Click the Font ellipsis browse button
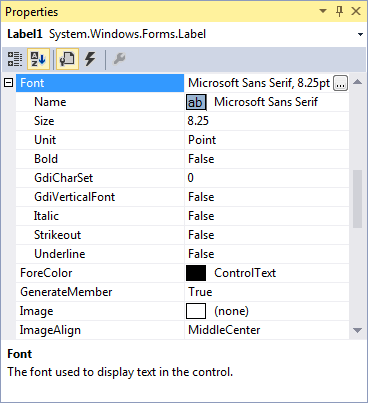 click(340, 83)
